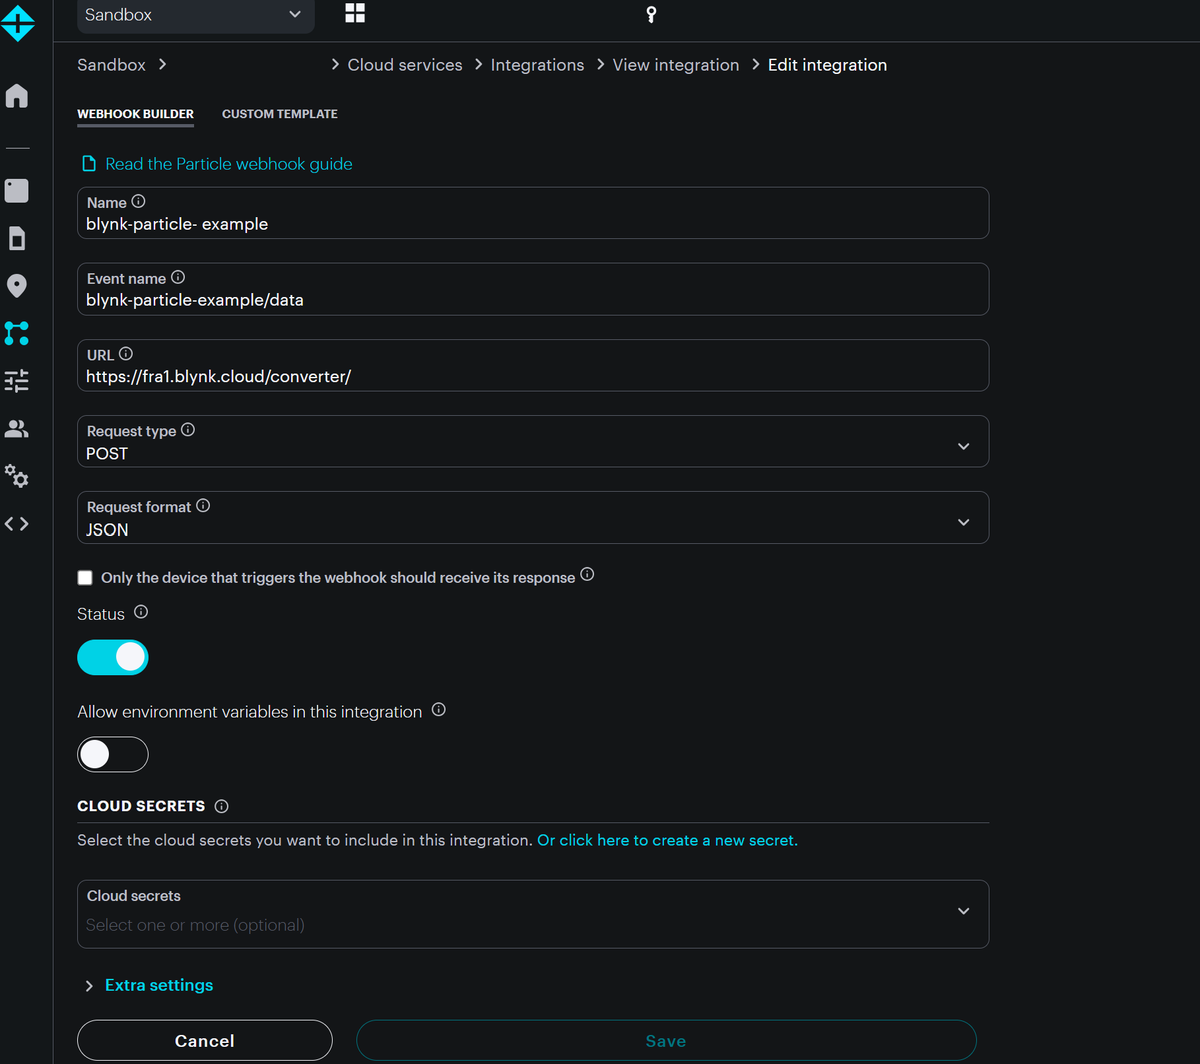Click info icon next to Event name
The width and height of the screenshot is (1200, 1064).
tap(178, 278)
